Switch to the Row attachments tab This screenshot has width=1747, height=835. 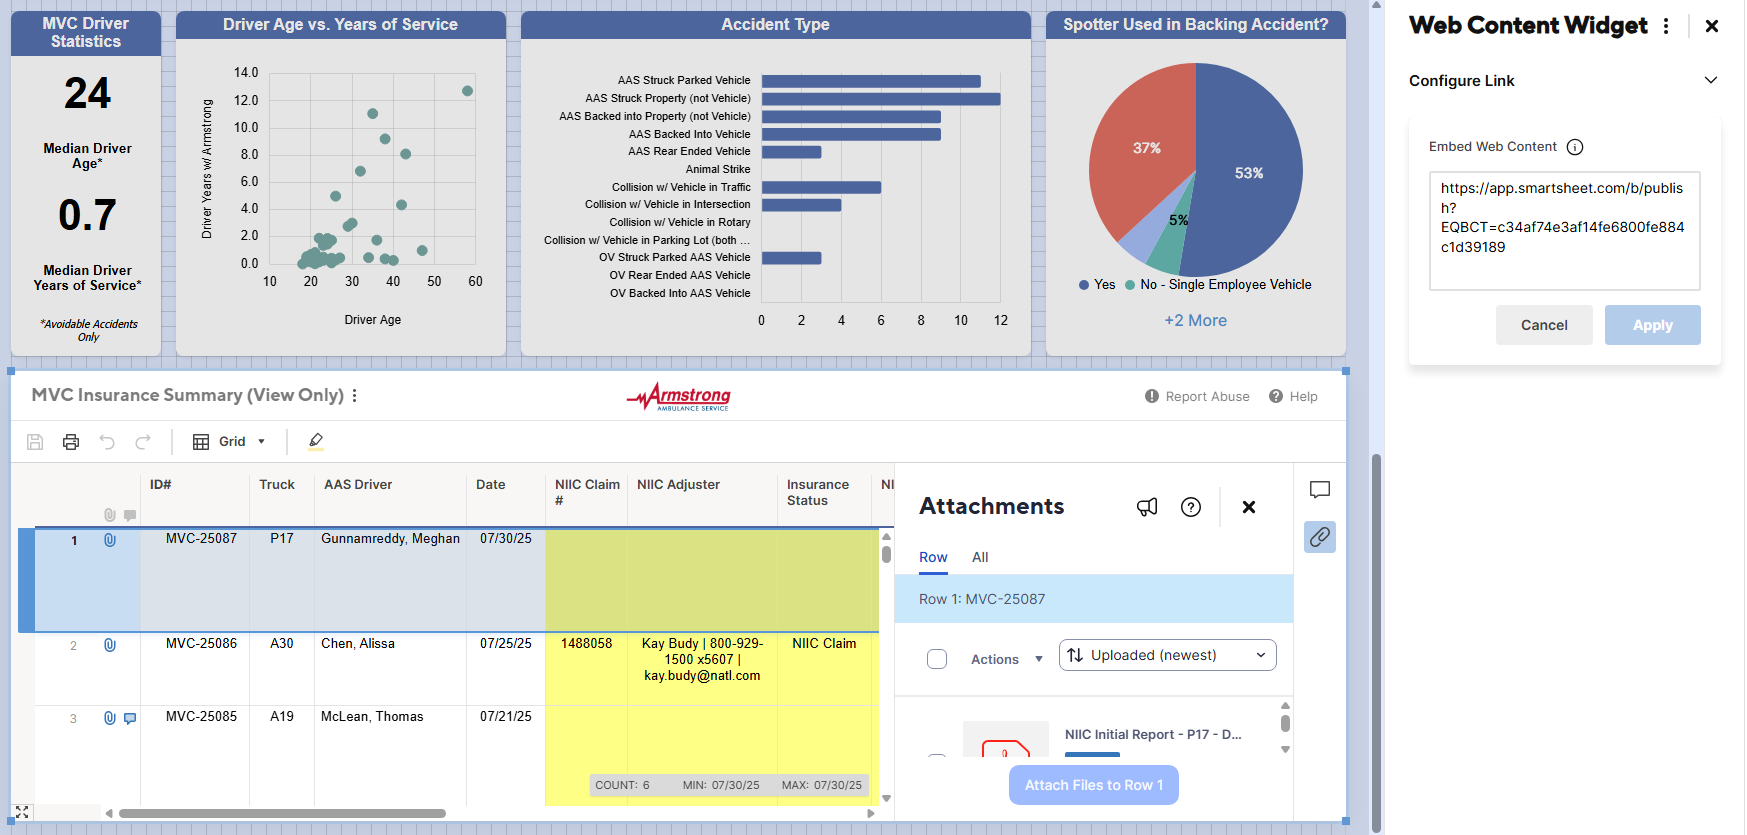click(933, 558)
